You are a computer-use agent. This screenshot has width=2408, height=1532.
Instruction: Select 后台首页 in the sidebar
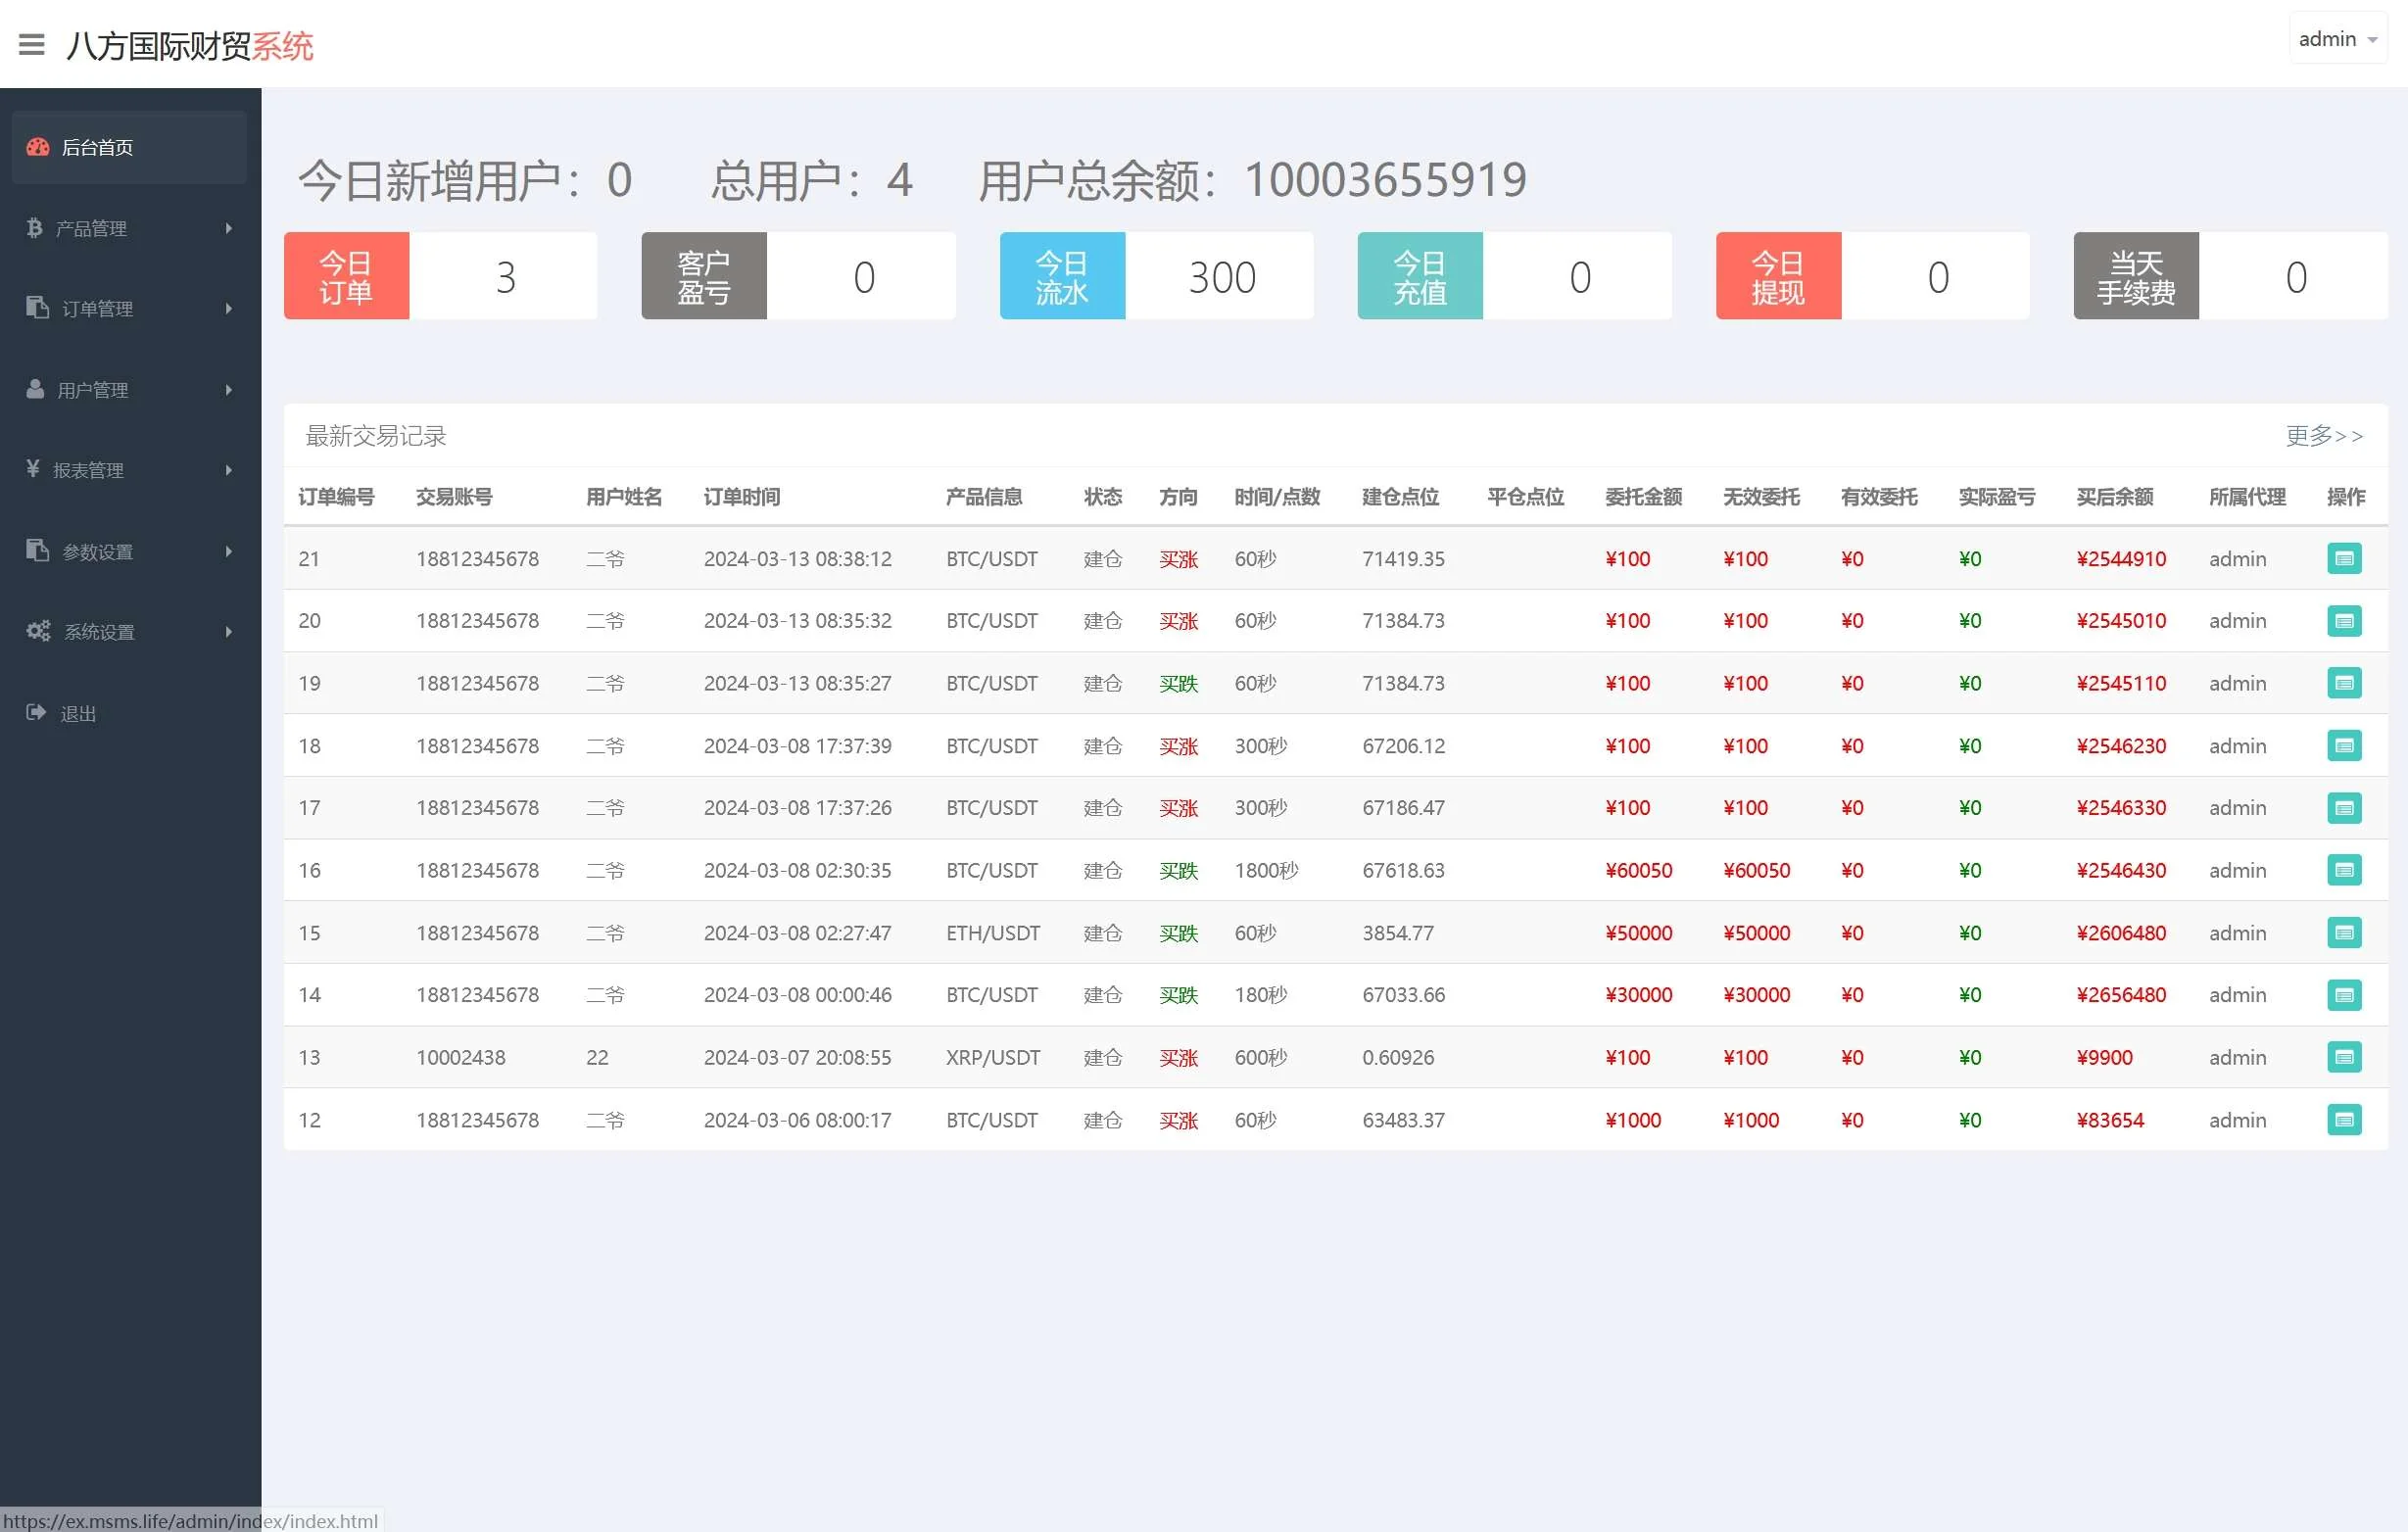coord(98,148)
